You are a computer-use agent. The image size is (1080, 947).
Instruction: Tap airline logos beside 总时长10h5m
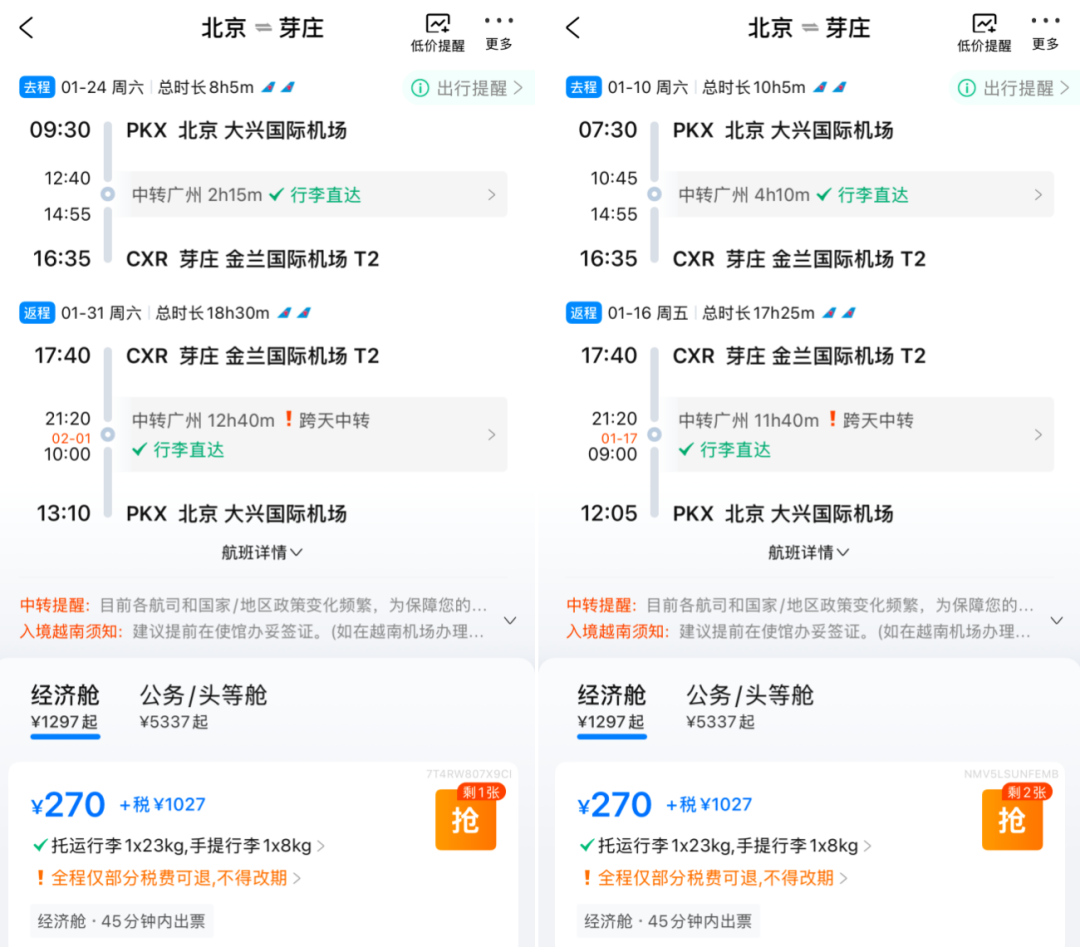[830, 87]
